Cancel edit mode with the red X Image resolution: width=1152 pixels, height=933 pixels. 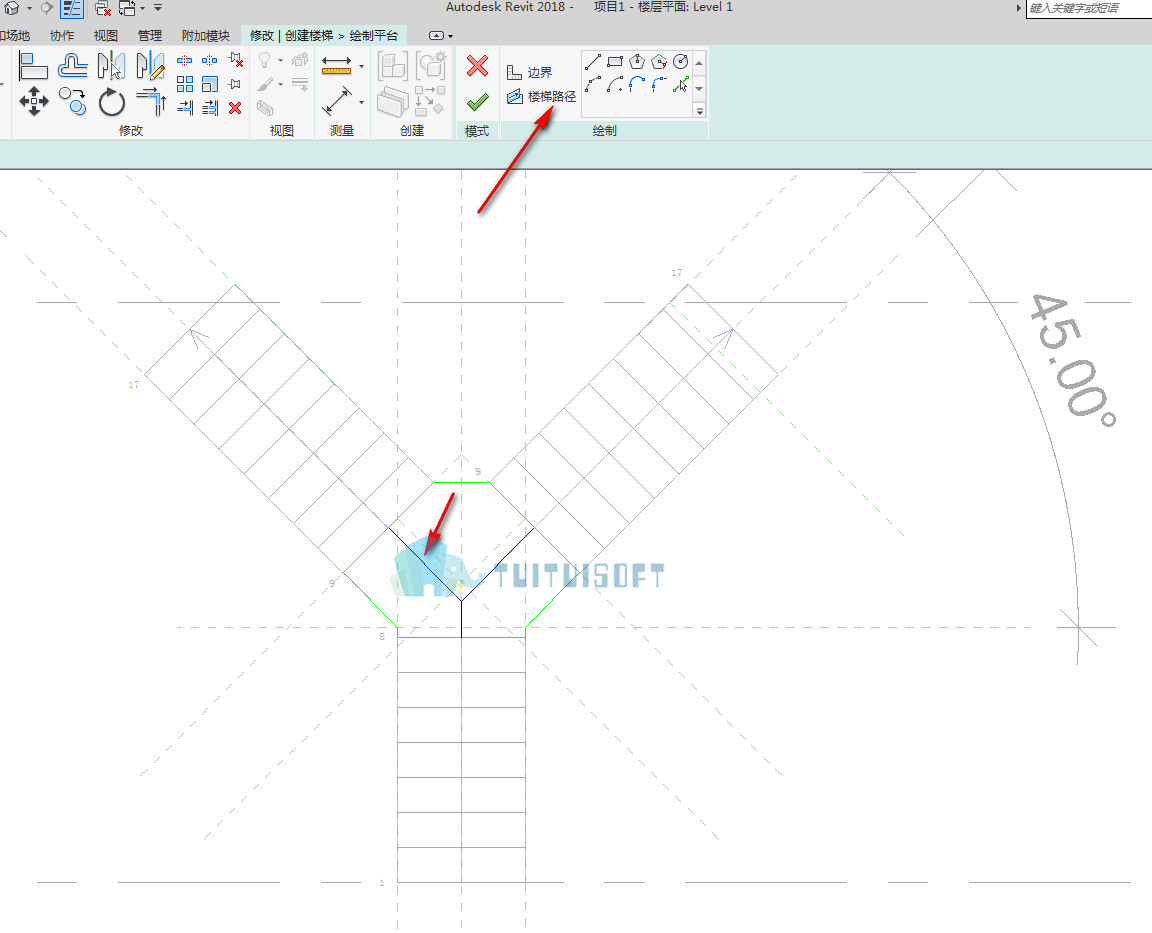pos(478,66)
